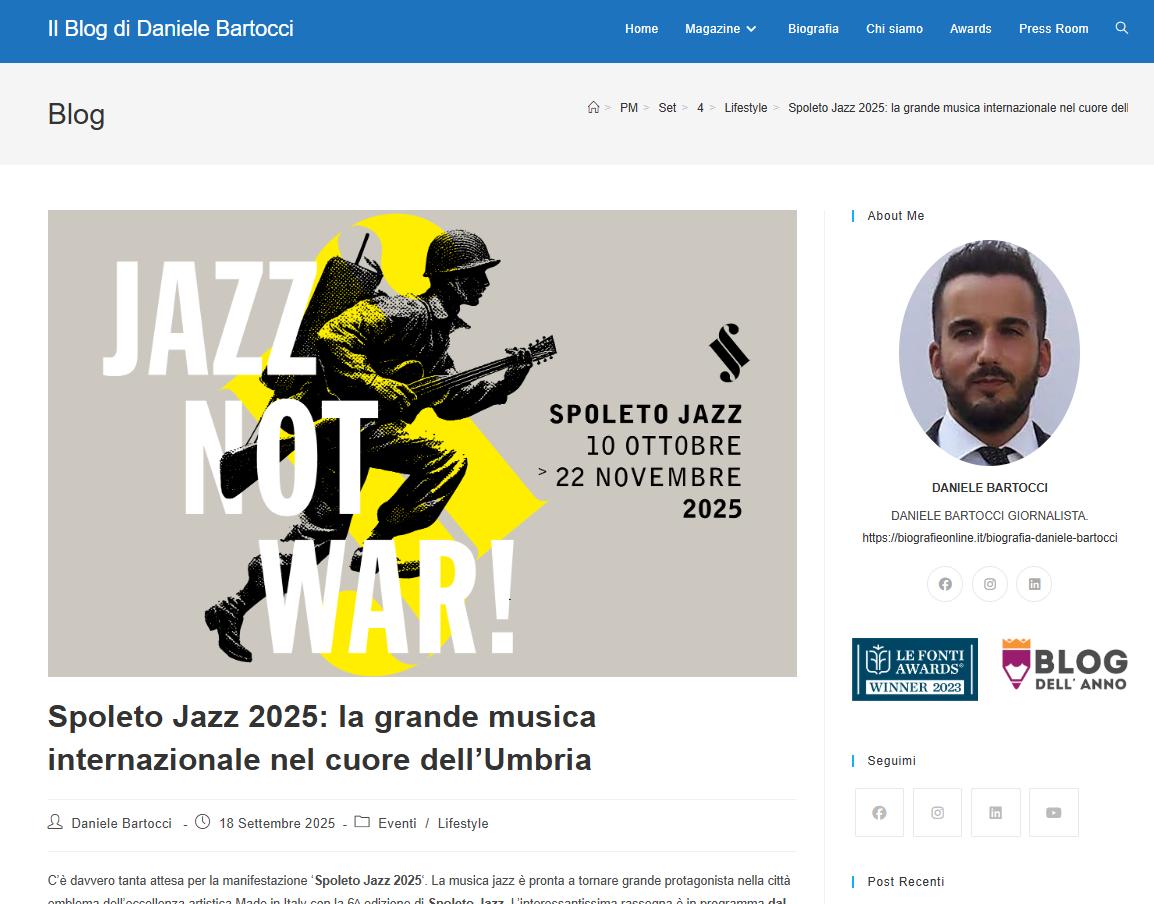Image resolution: width=1154 pixels, height=904 pixels.
Task: Click the breadcrumb current page title Spoleto Jazz 2025
Action: pos(957,107)
